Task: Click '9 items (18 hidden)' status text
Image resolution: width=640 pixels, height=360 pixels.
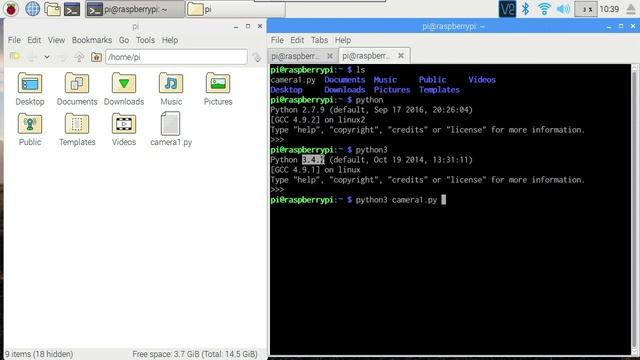Action: pos(39,354)
